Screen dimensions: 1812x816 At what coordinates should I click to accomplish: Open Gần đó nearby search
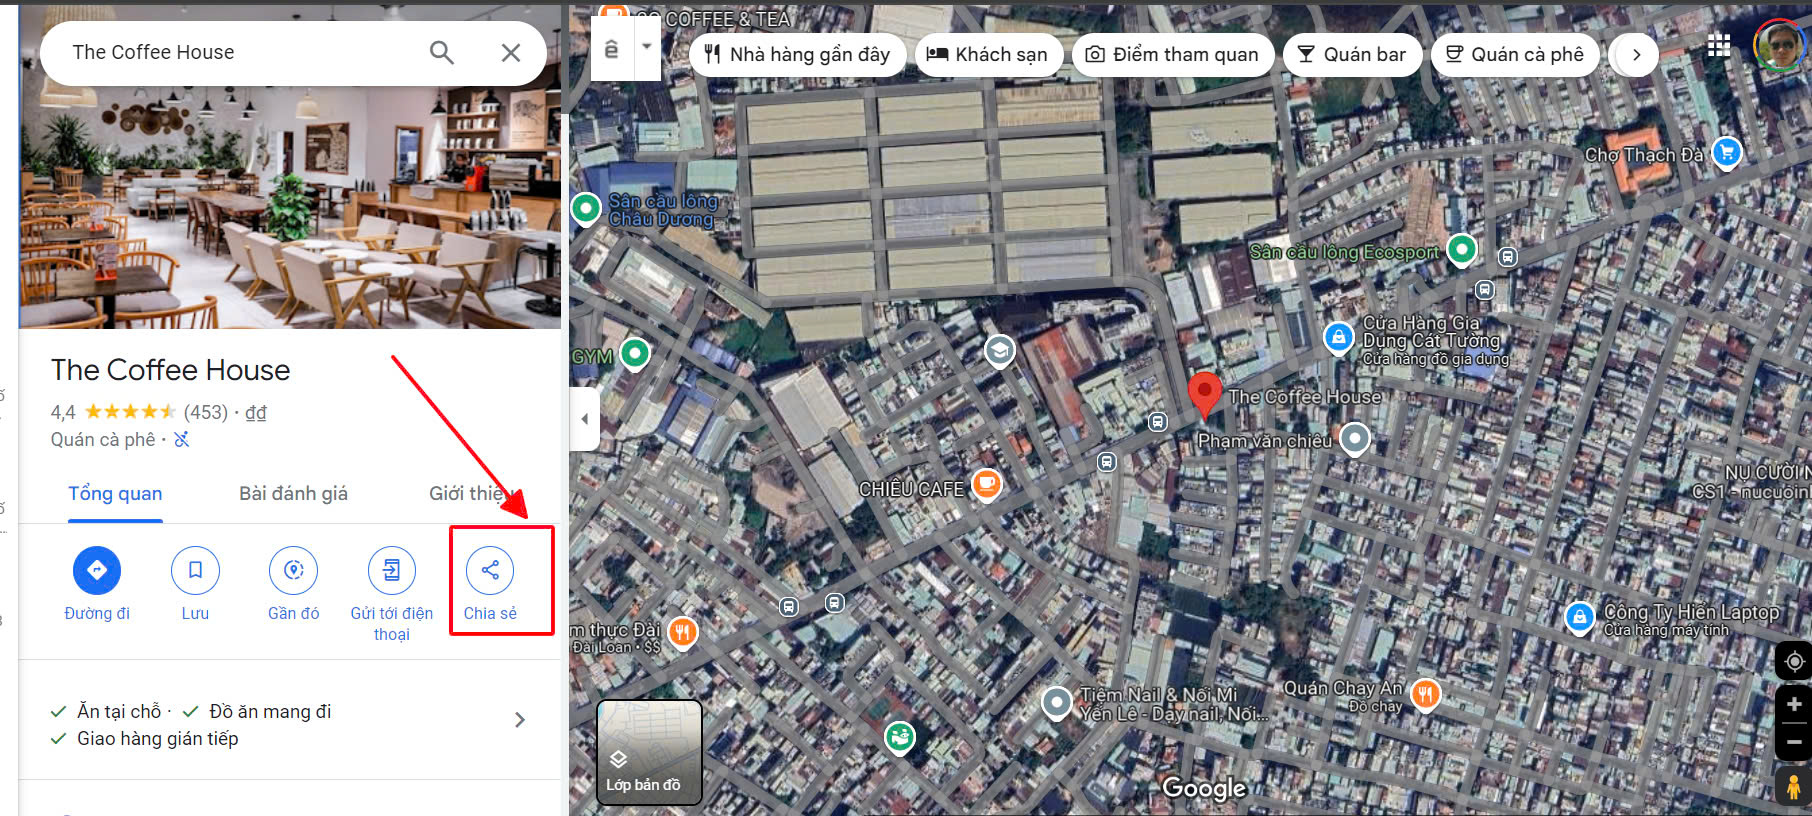[x=293, y=570]
